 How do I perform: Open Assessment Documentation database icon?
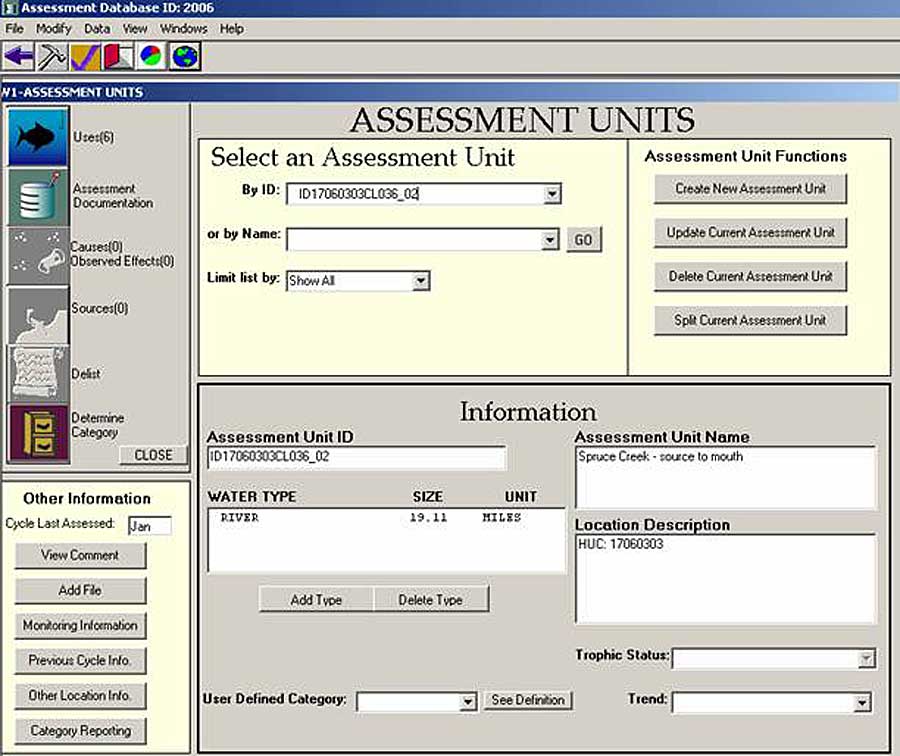(x=38, y=197)
